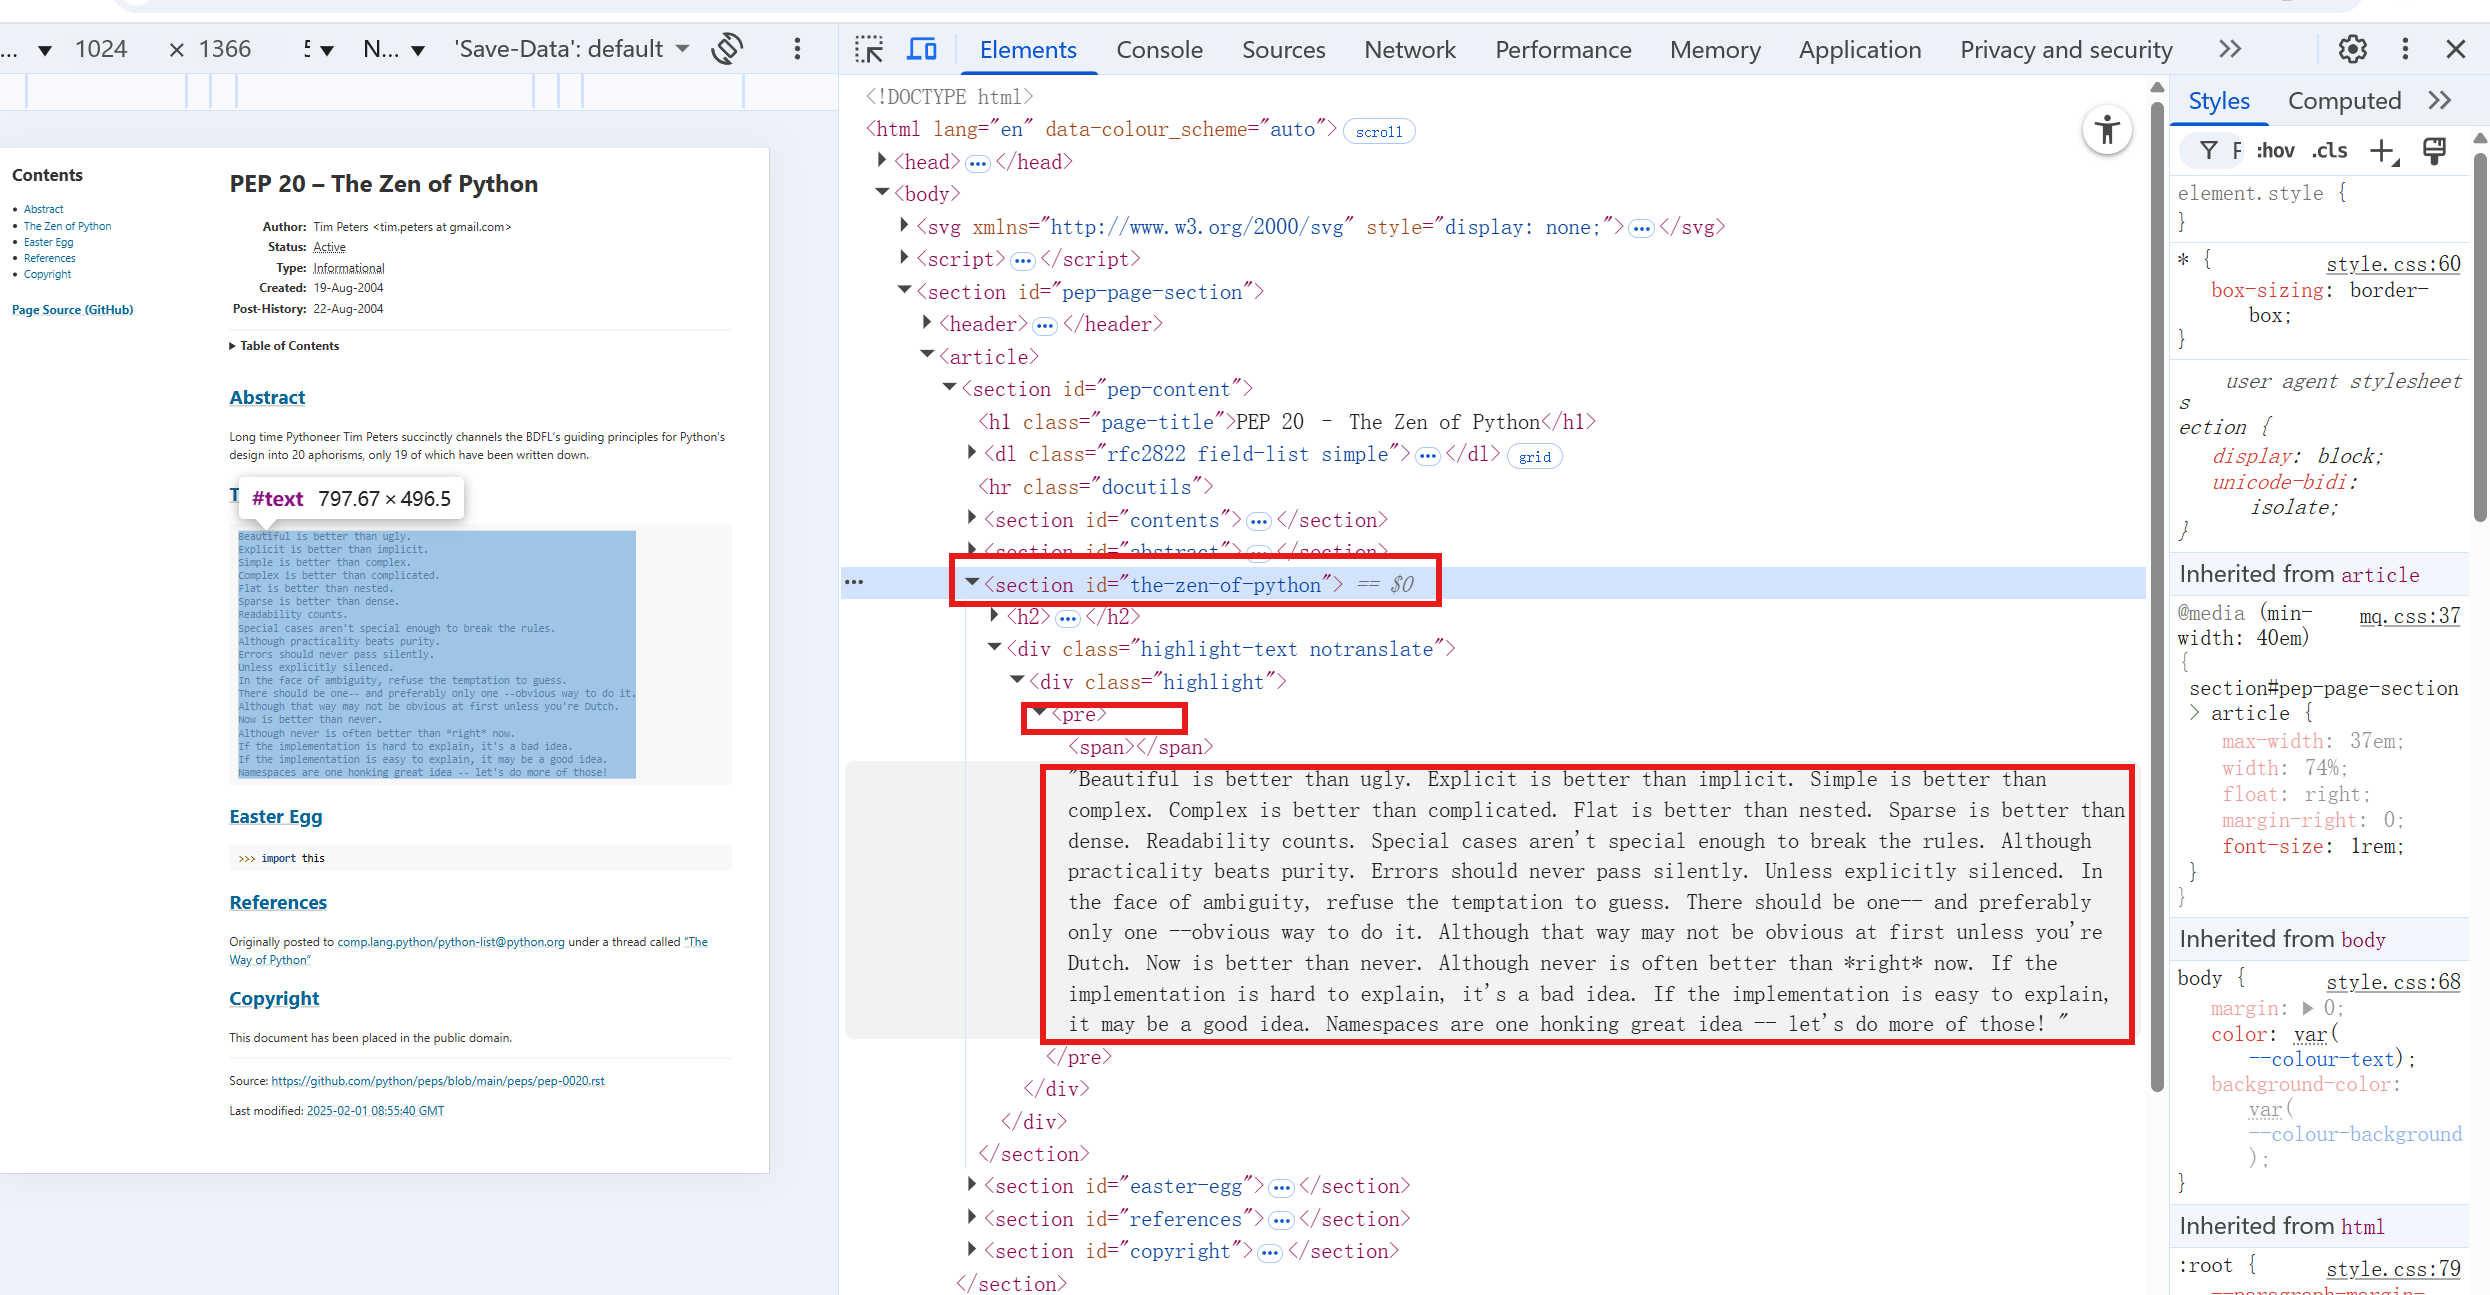The width and height of the screenshot is (2490, 1295).
Task: Expand the Table of Contents disclosure
Action: (284, 346)
